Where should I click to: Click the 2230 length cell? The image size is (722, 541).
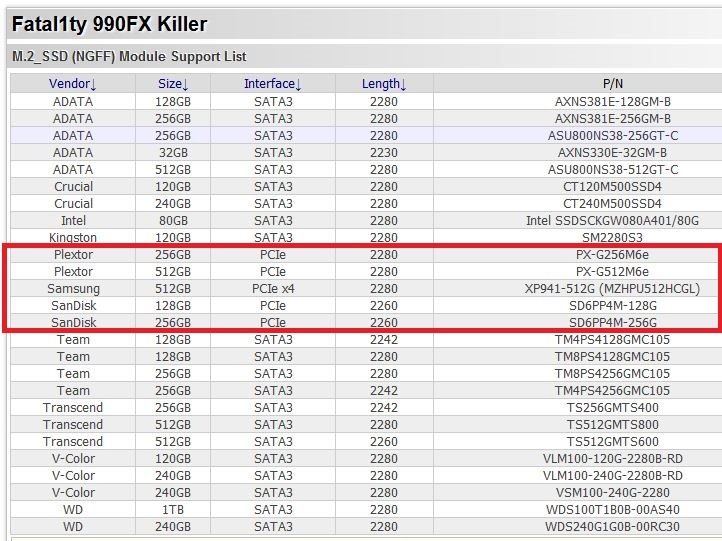(x=384, y=152)
